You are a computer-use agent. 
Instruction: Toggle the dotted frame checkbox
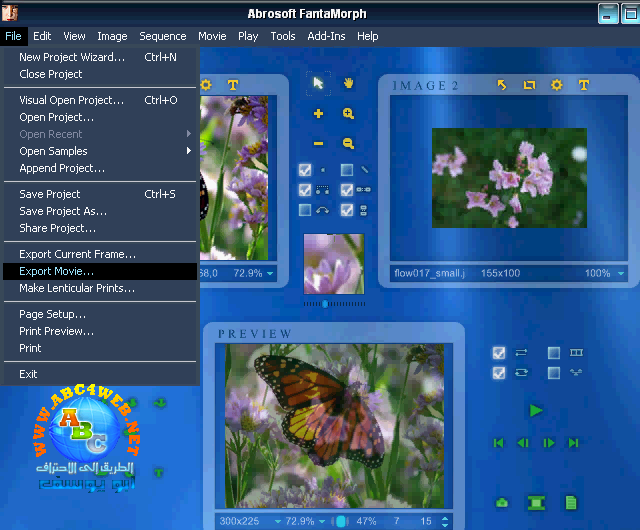[305, 190]
